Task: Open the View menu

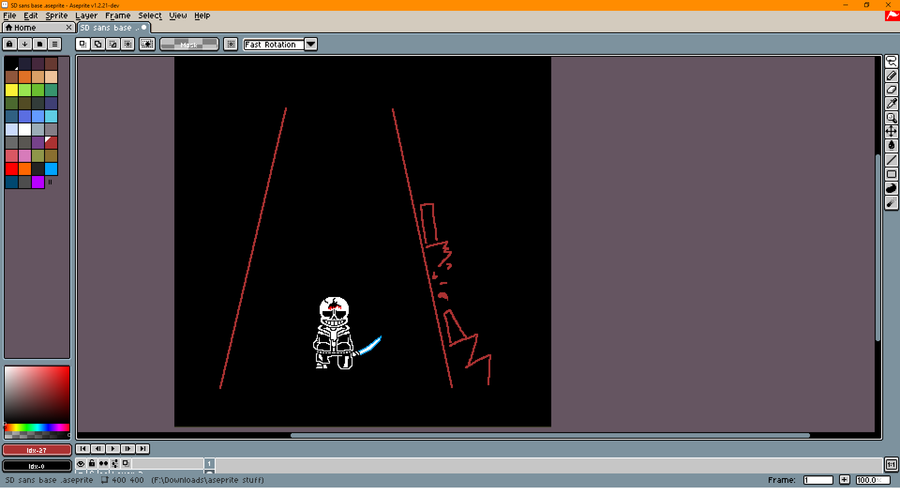Action: [178, 16]
